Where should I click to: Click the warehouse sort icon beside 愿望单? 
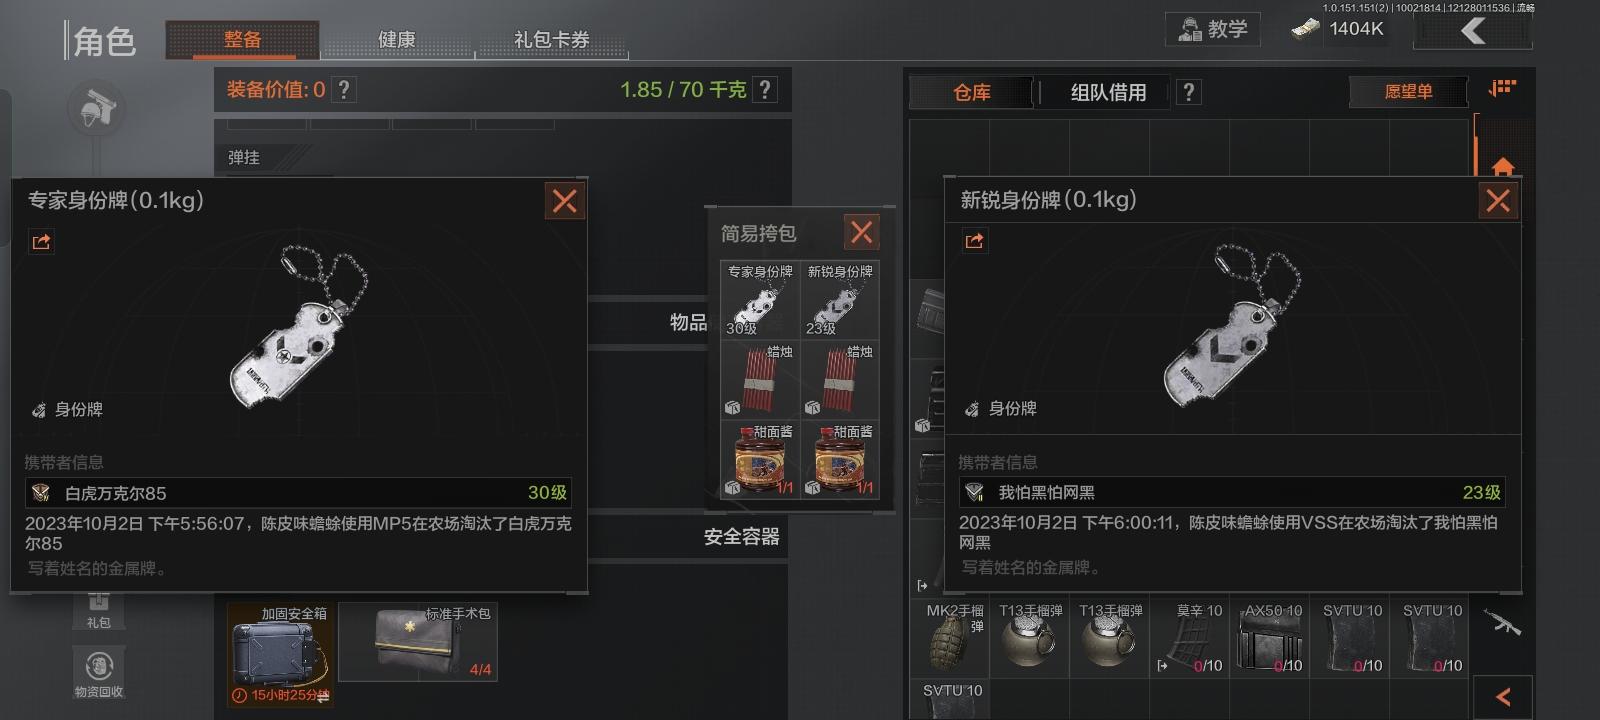1502,89
